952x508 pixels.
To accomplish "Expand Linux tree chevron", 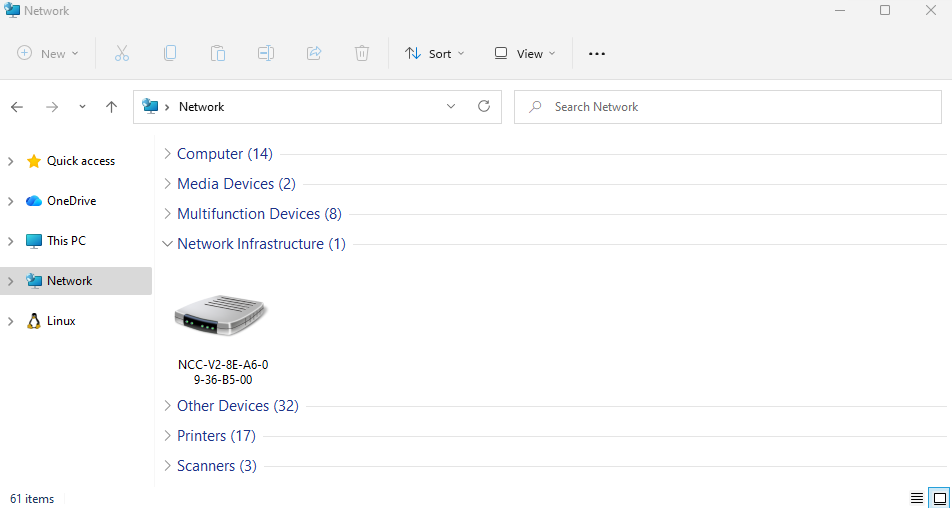I will (x=10, y=321).
